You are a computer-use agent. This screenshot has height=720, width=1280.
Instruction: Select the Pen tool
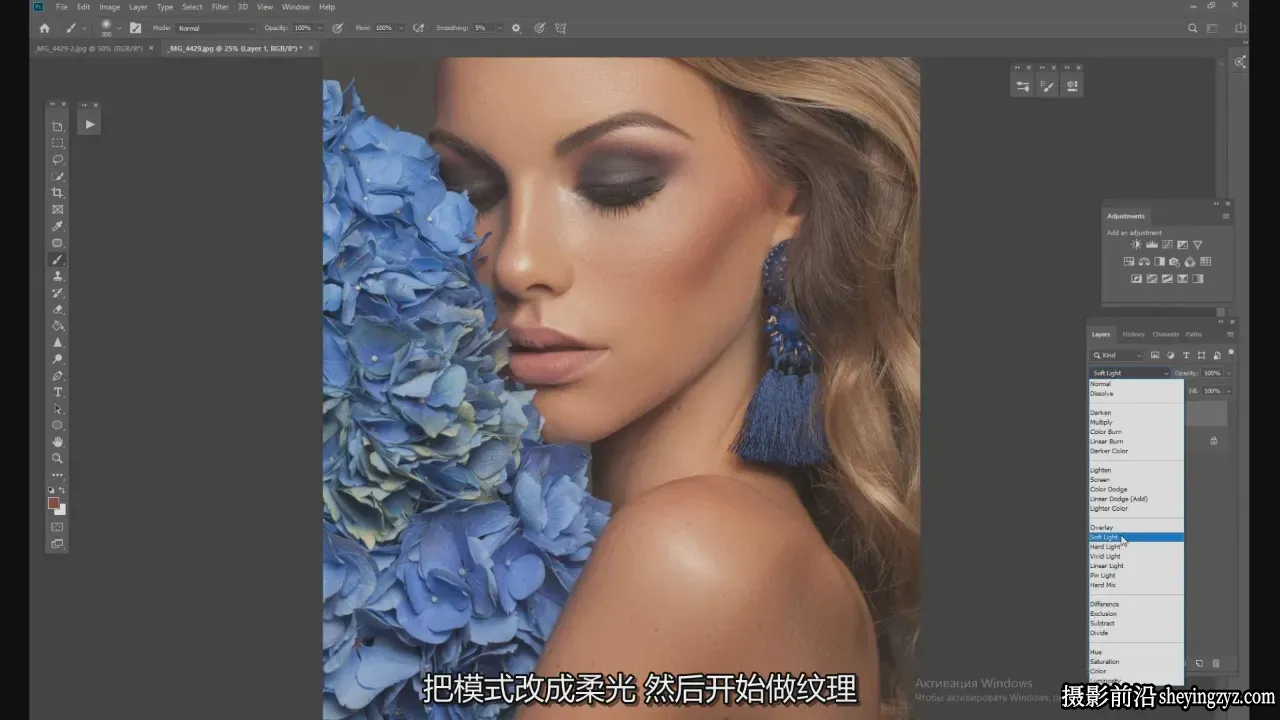point(58,375)
